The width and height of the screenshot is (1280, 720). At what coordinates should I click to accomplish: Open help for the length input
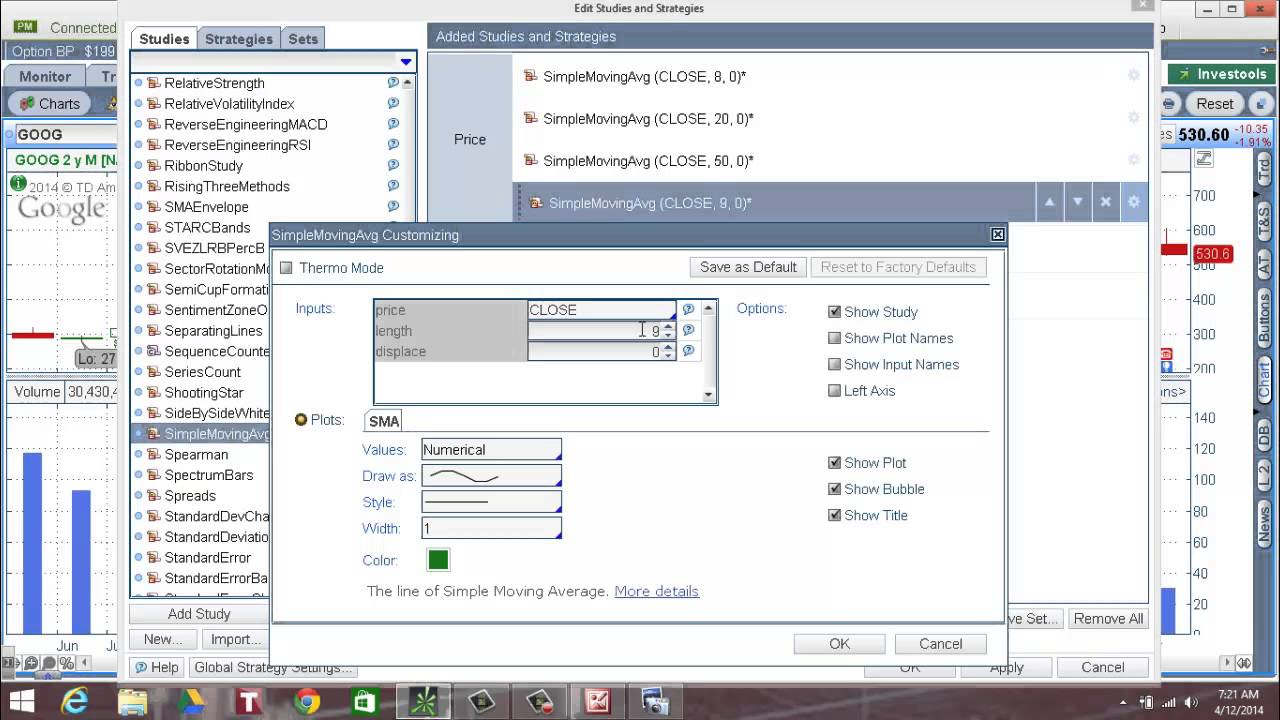pyautogui.click(x=688, y=330)
